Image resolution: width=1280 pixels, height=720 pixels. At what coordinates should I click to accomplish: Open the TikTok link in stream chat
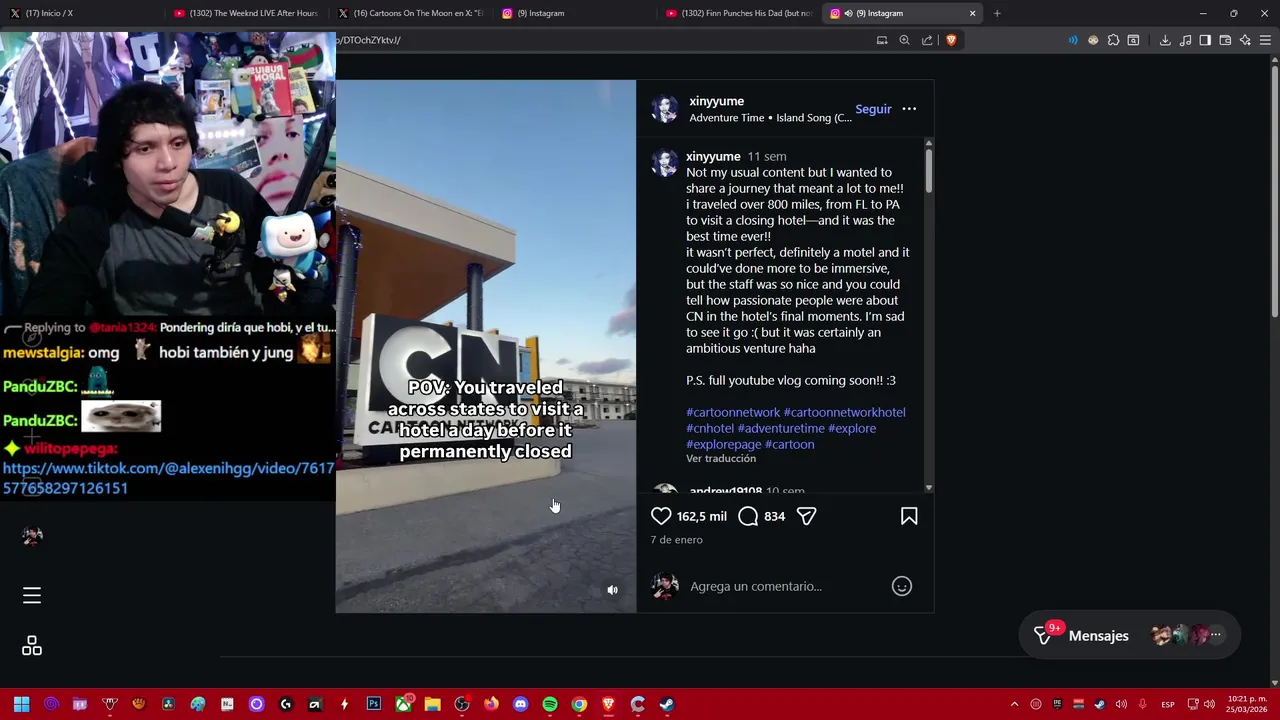click(168, 478)
